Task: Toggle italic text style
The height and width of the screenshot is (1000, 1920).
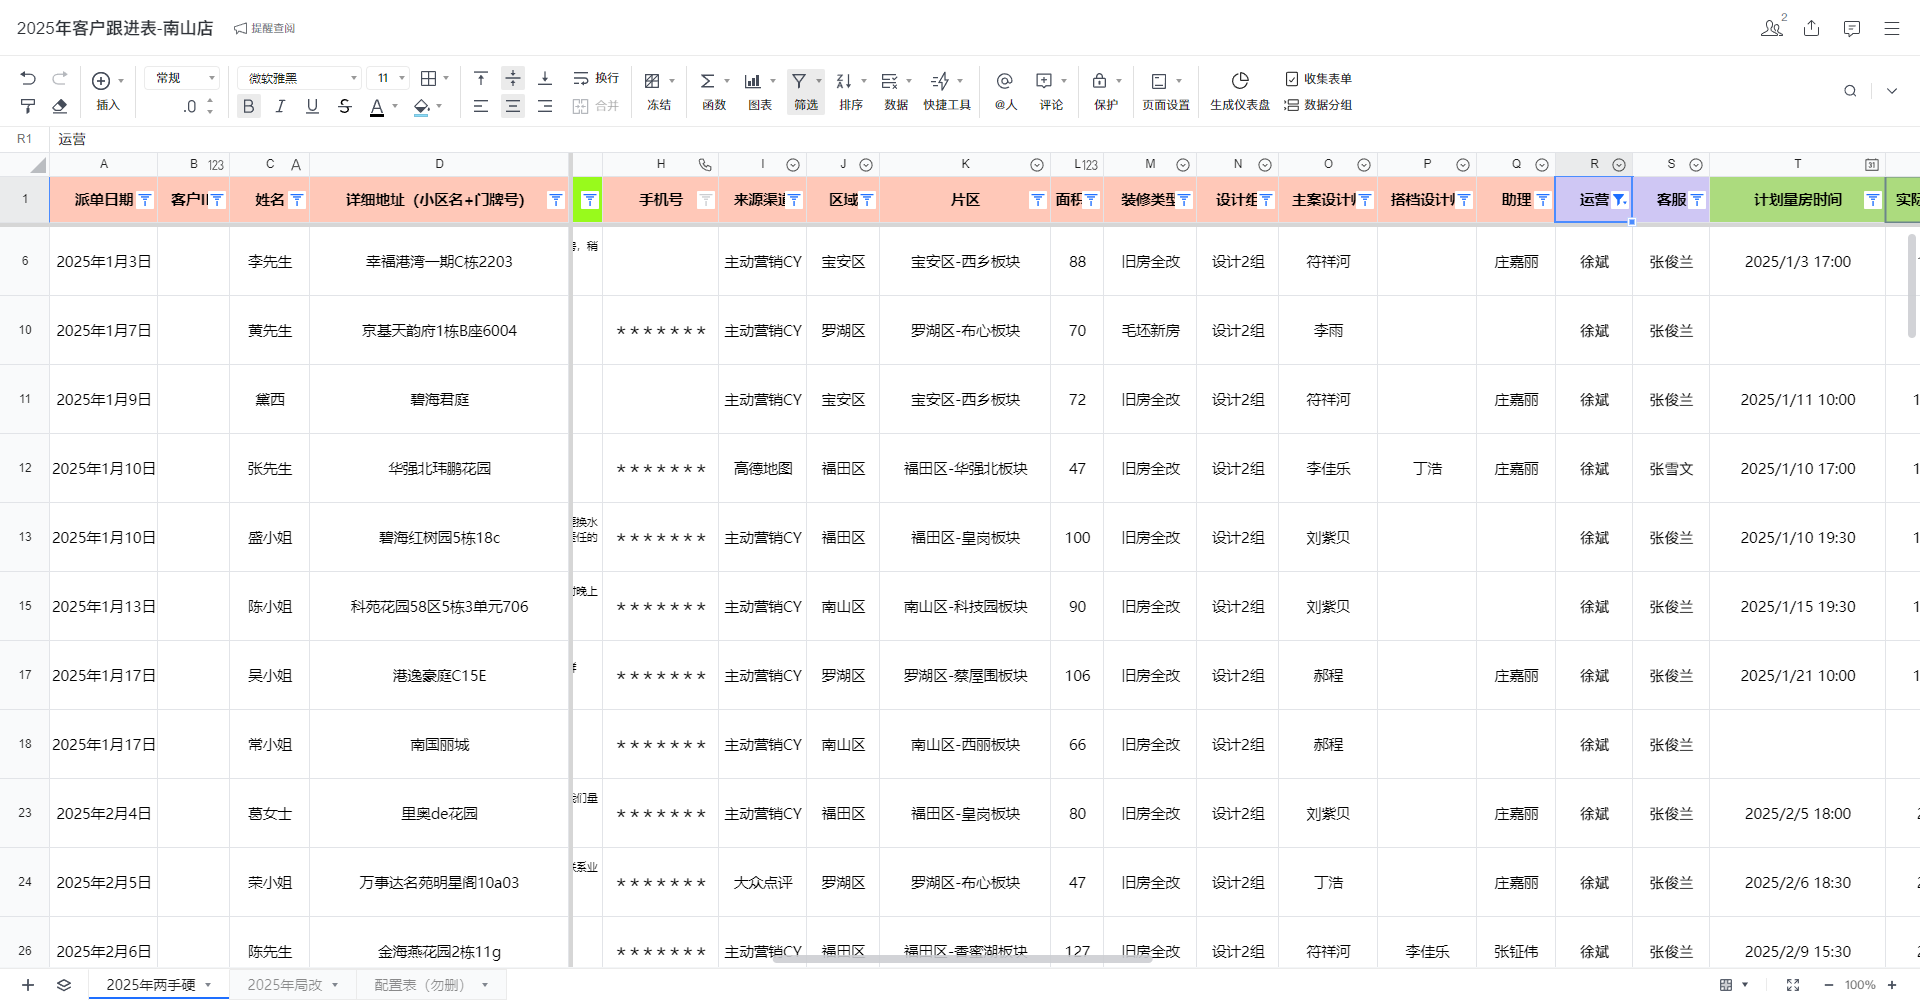Action: [281, 106]
